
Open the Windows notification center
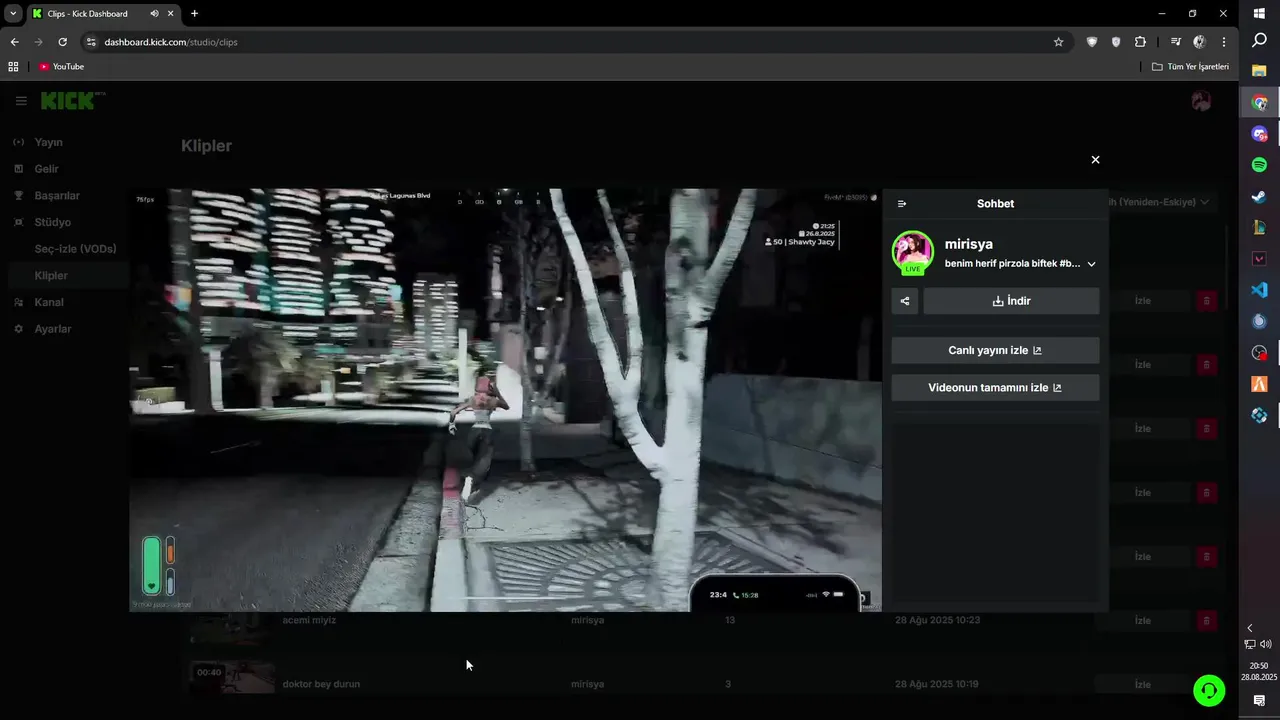coord(1259,701)
